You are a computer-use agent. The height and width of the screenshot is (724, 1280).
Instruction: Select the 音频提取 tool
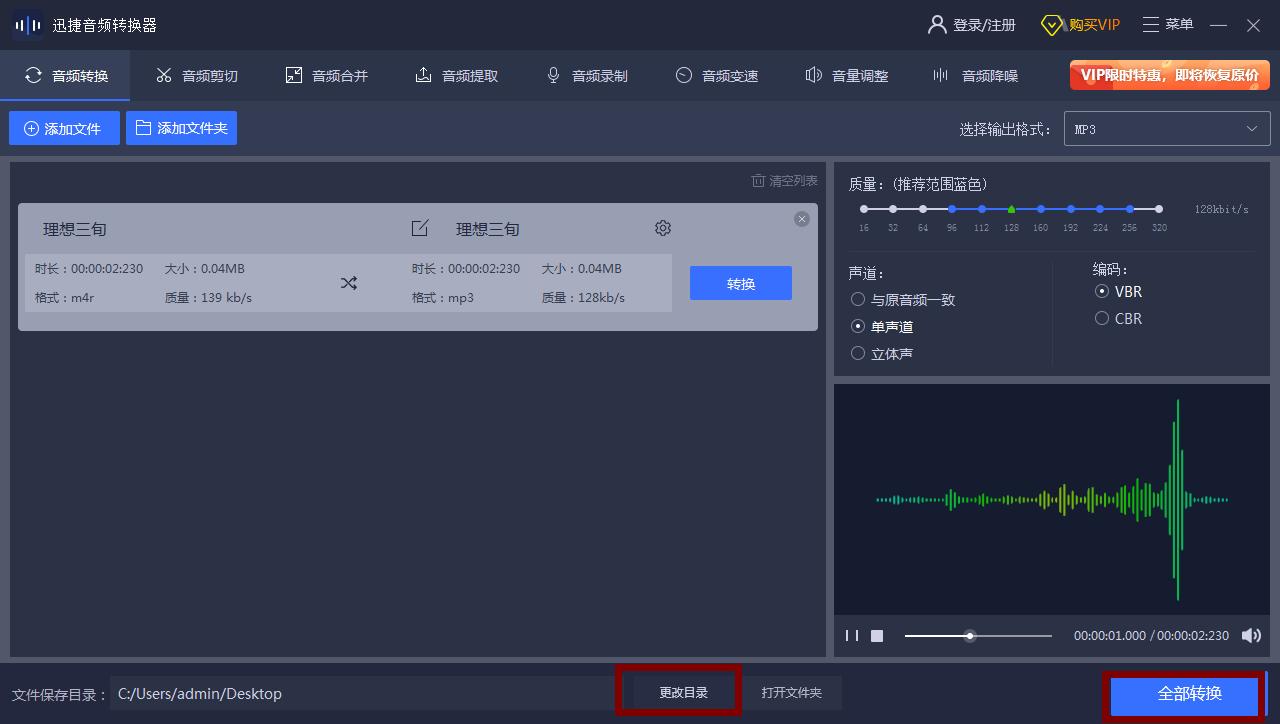[456, 74]
